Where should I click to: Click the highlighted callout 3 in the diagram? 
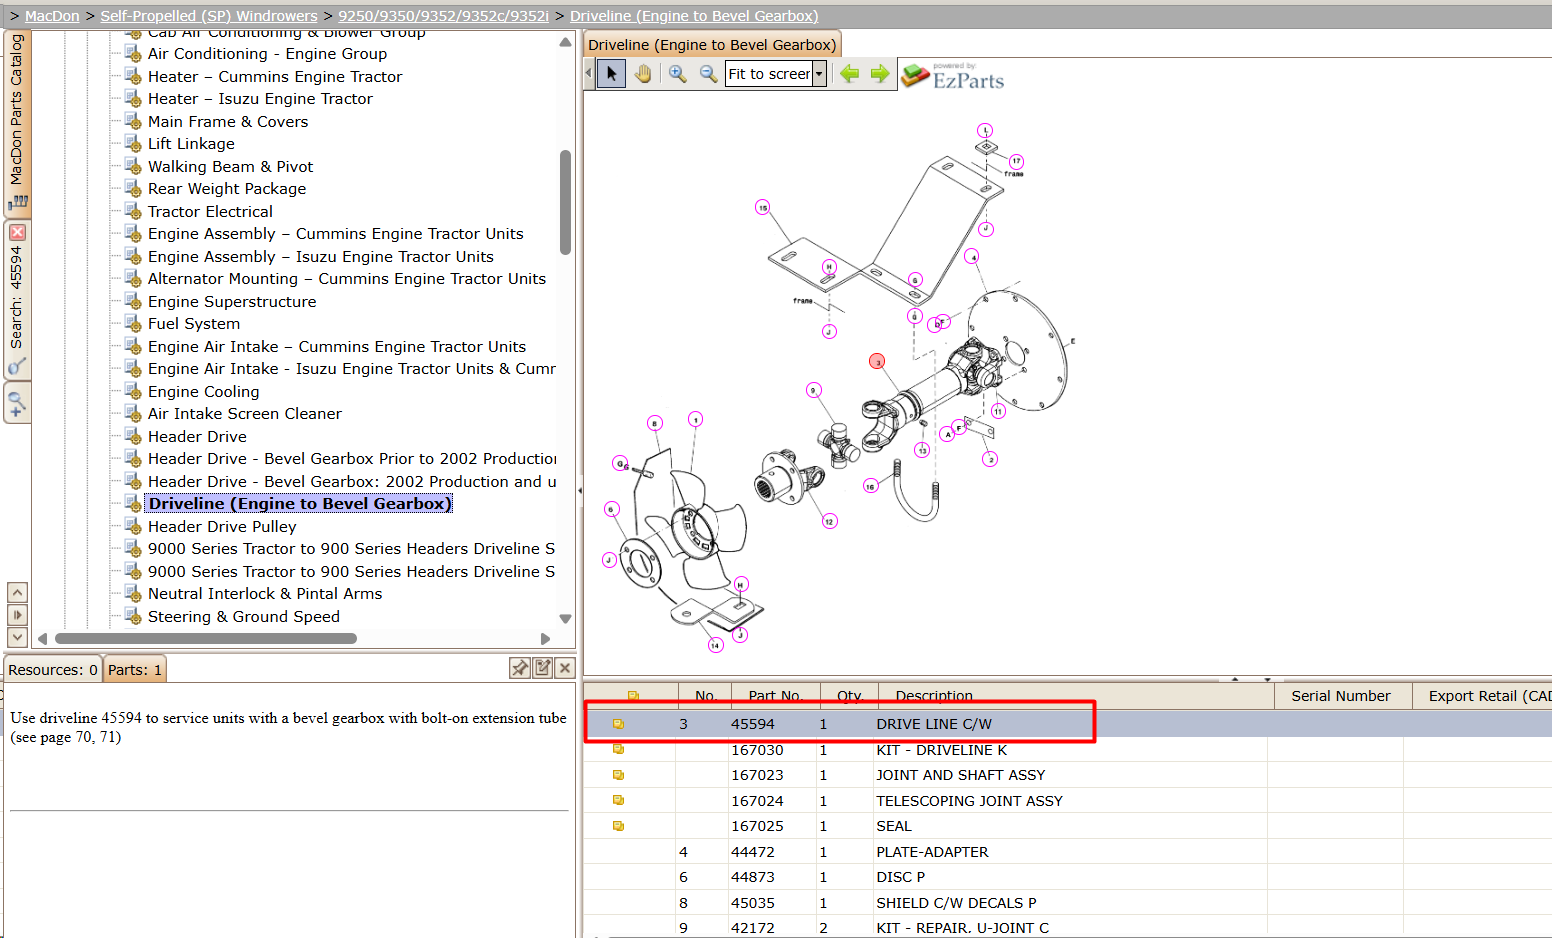click(877, 361)
